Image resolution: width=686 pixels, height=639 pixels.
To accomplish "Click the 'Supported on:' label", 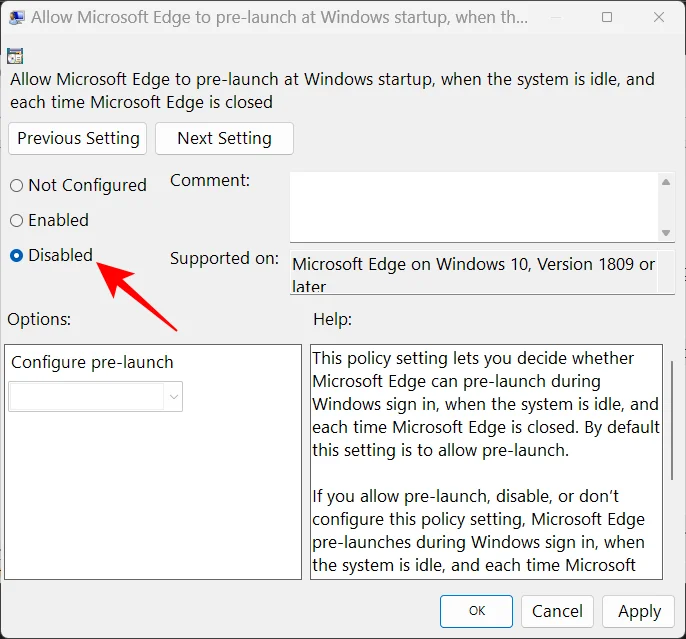I will (x=224, y=258).
